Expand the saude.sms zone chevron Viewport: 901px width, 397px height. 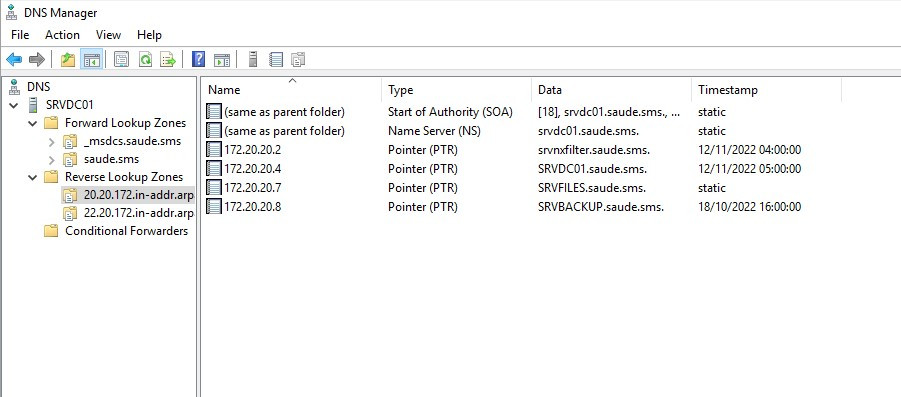(x=51, y=160)
